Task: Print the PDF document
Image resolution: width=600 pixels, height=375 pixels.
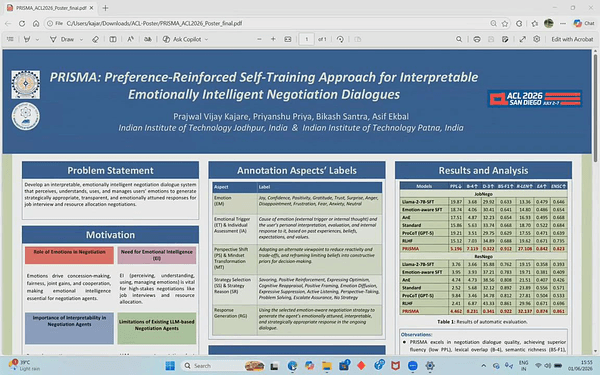Action: [x=477, y=39]
